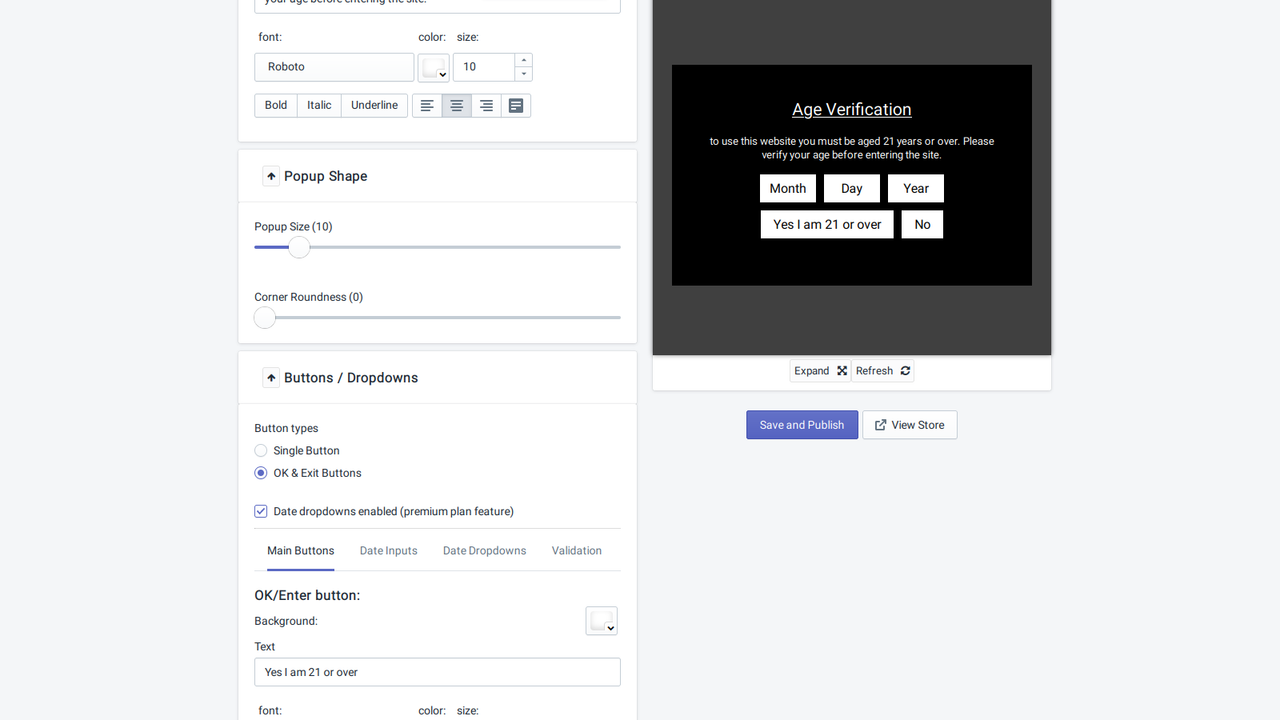Switch to Main Buttons tab
The image size is (1280, 720).
tap(301, 551)
